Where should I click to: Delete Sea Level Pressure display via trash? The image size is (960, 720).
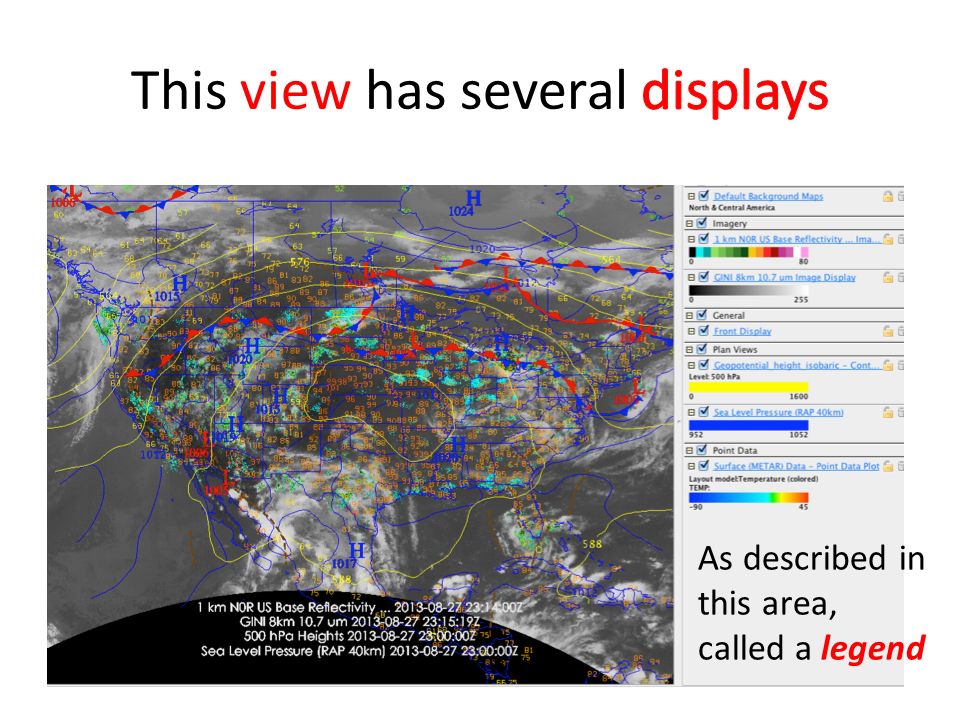[x=901, y=412]
